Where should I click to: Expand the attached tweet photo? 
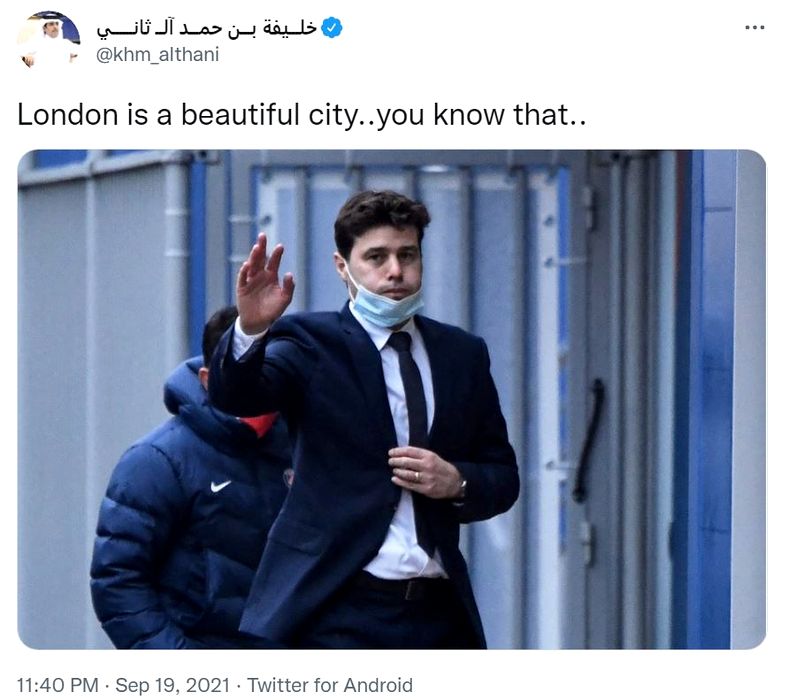click(391, 399)
